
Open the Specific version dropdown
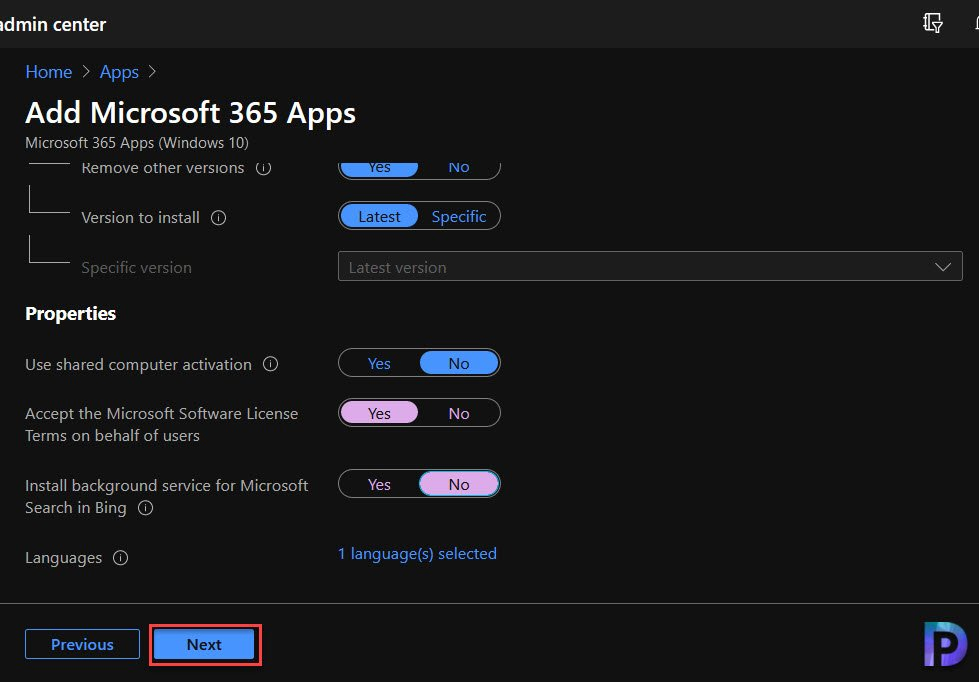pyautogui.click(x=650, y=267)
